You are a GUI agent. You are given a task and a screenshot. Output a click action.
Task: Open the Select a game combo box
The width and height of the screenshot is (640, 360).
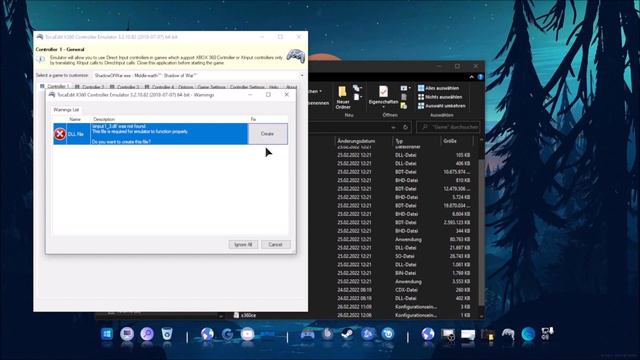tap(198, 76)
